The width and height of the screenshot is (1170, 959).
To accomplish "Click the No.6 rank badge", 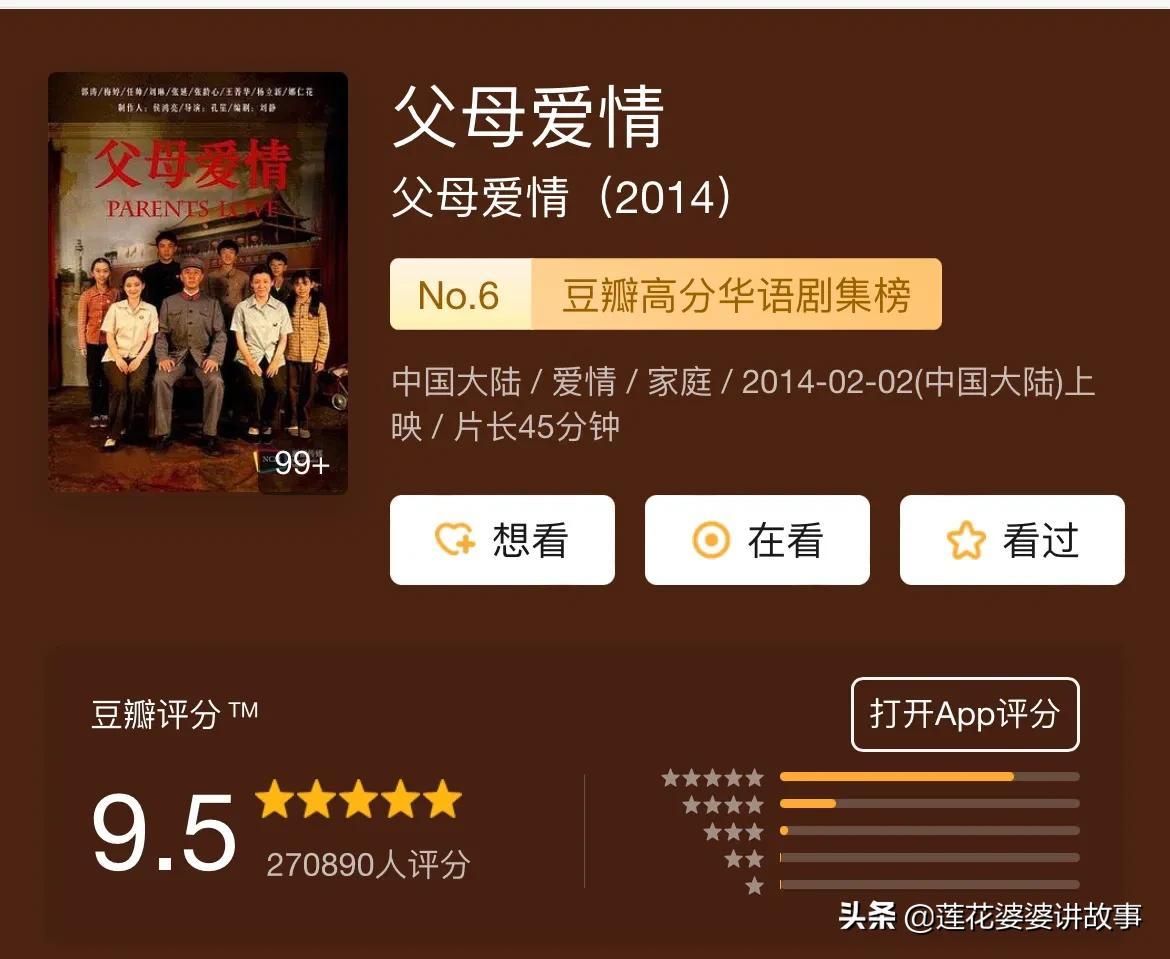I will tap(460, 294).
